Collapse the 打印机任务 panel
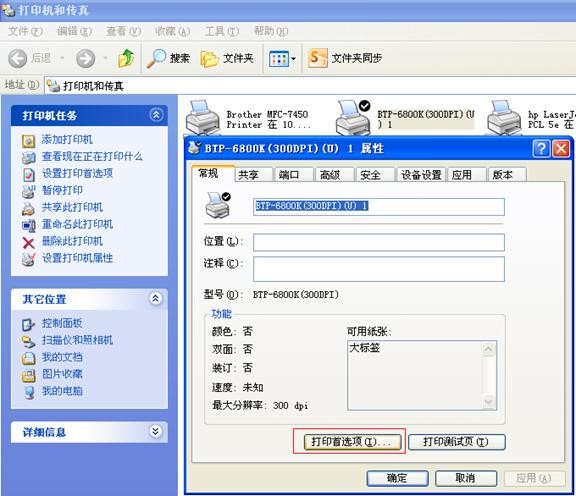The image size is (576, 496). click(x=156, y=115)
